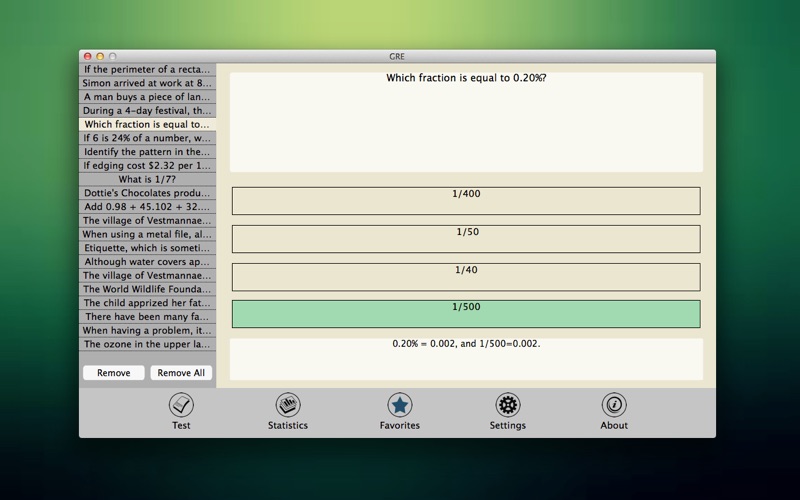Open the About info icon
The width and height of the screenshot is (800, 500).
click(614, 405)
